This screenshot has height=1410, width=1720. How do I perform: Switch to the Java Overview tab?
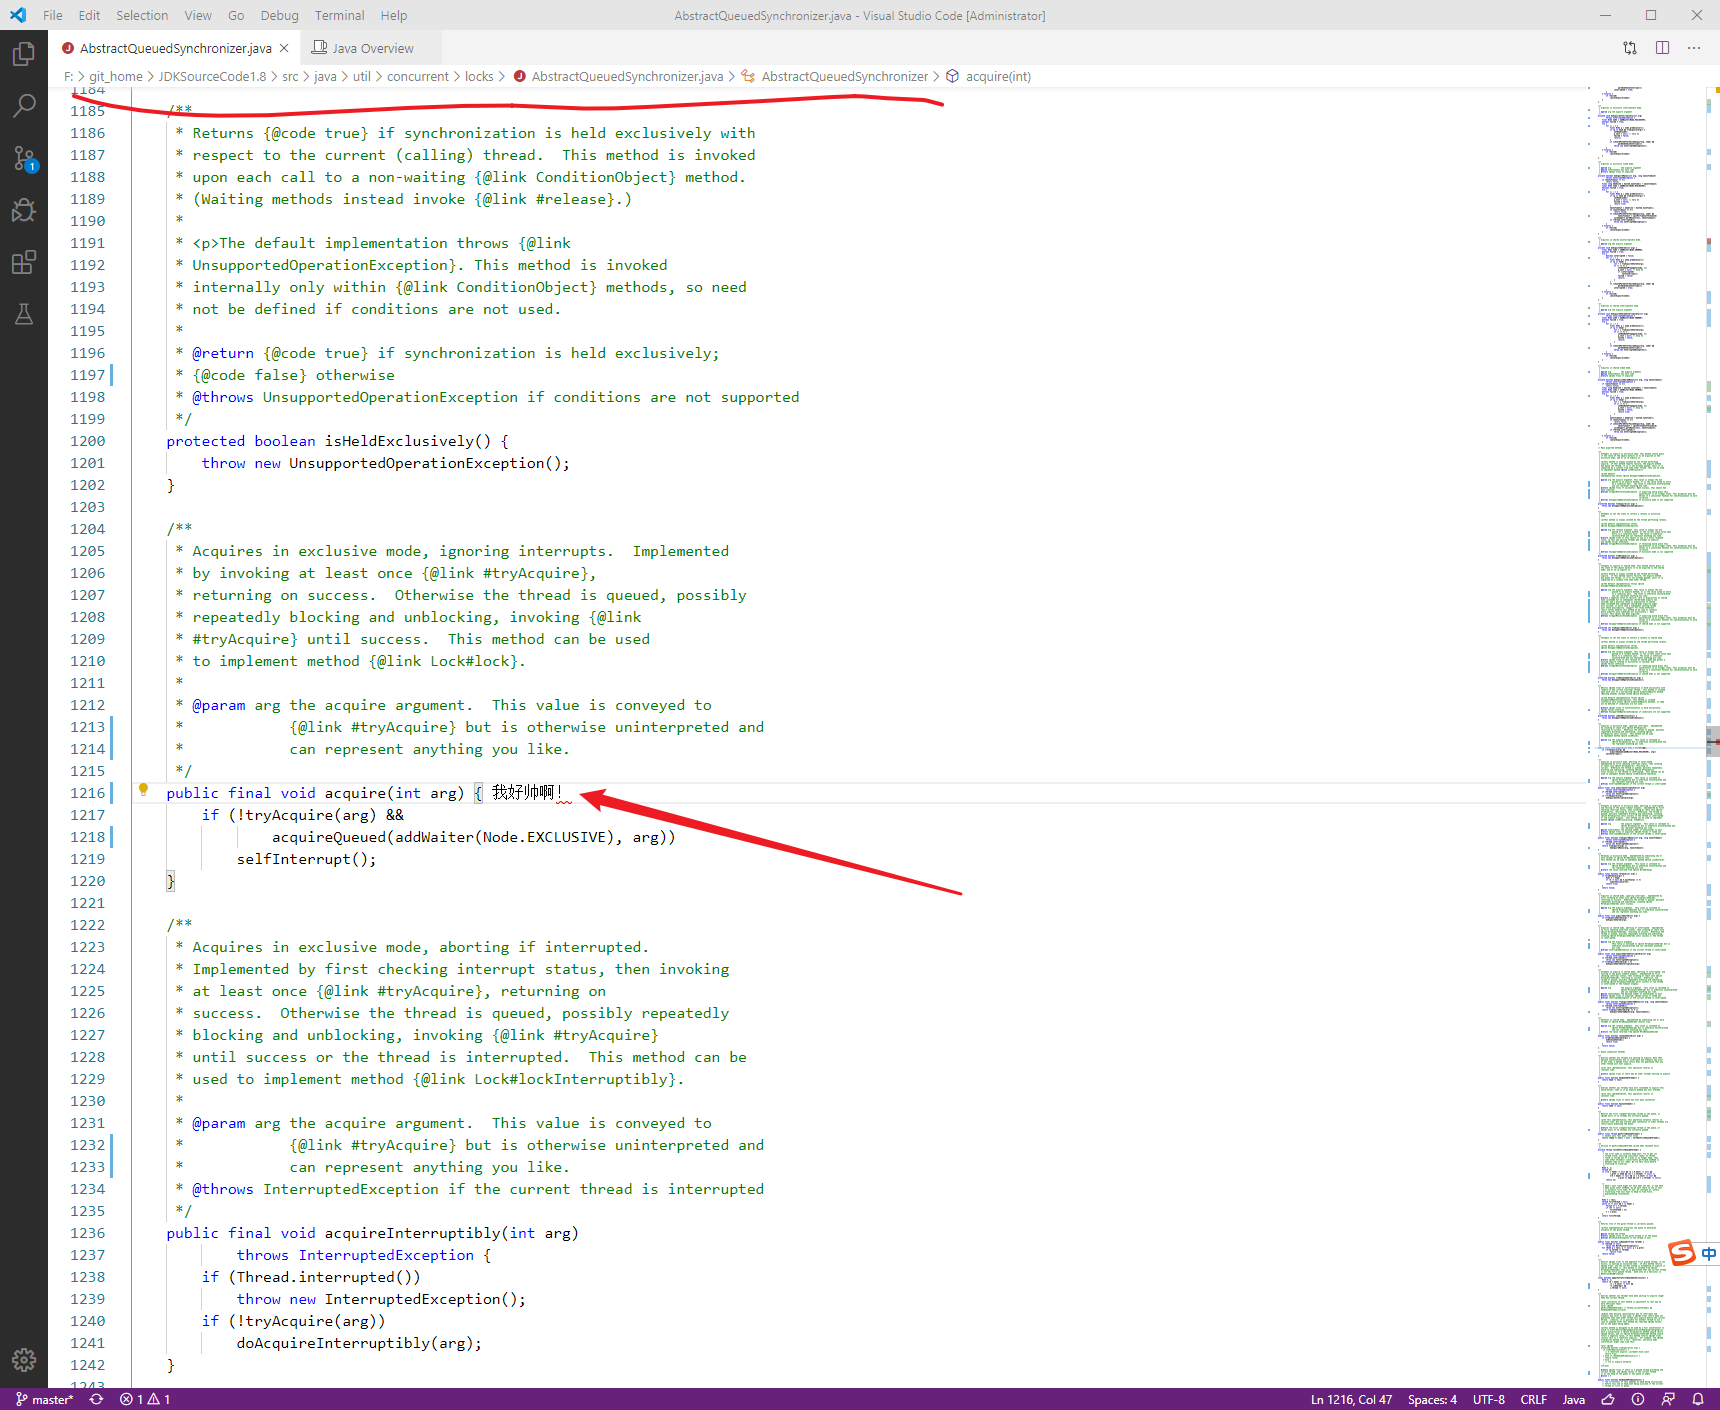370,48
